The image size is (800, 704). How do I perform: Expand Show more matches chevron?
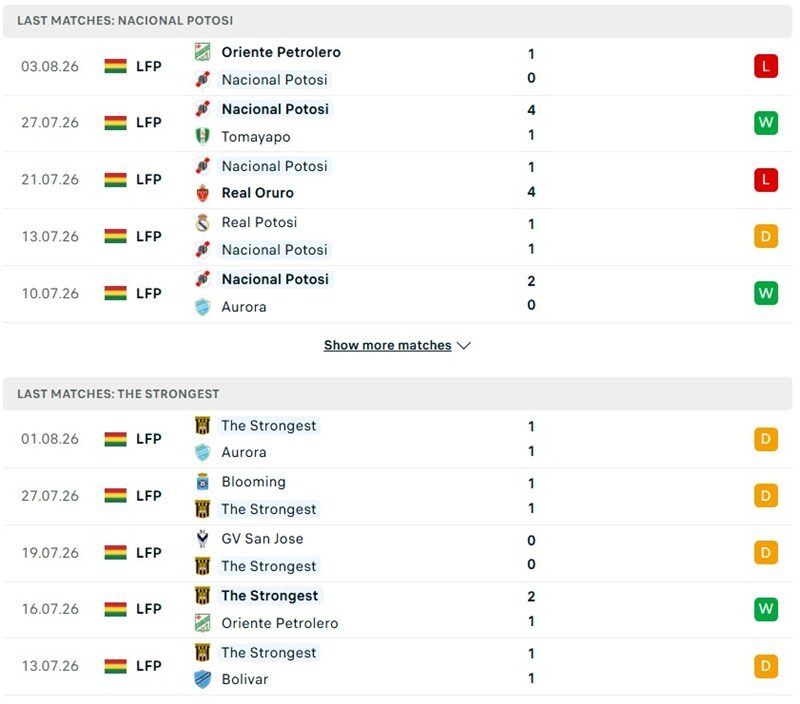(464, 345)
